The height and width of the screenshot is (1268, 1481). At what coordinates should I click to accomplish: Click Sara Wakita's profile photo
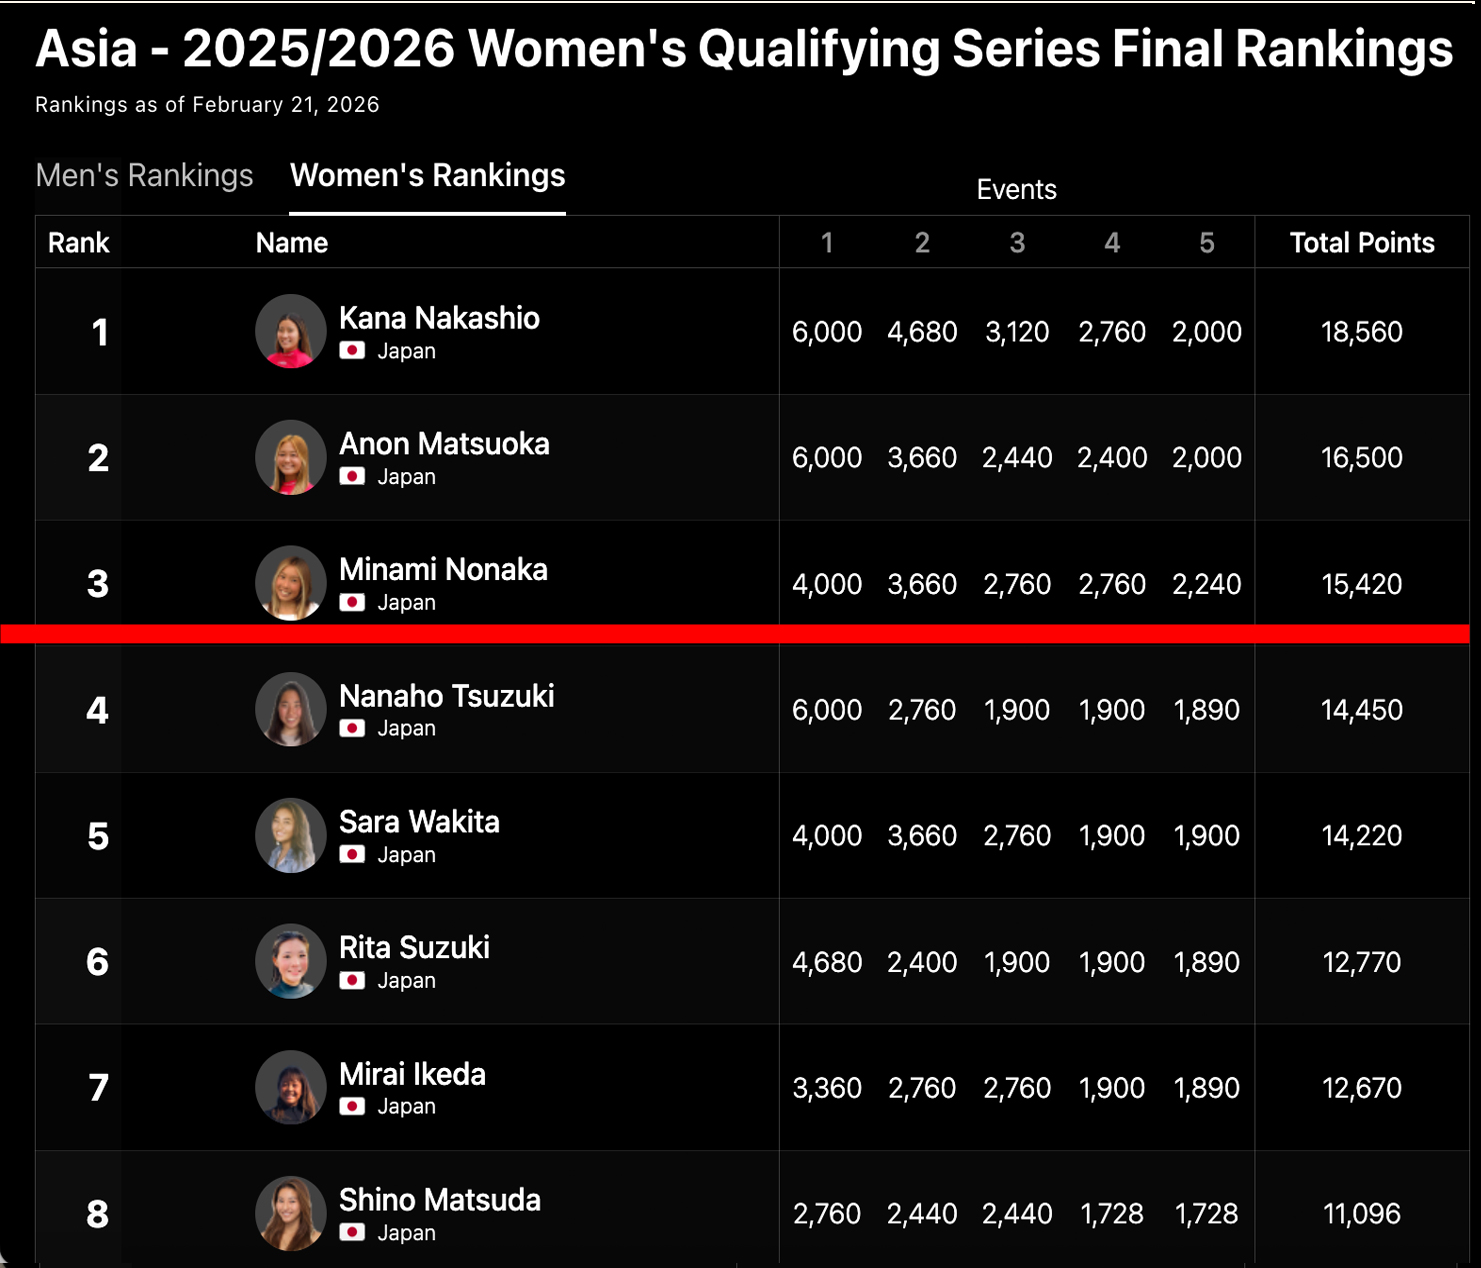click(290, 835)
